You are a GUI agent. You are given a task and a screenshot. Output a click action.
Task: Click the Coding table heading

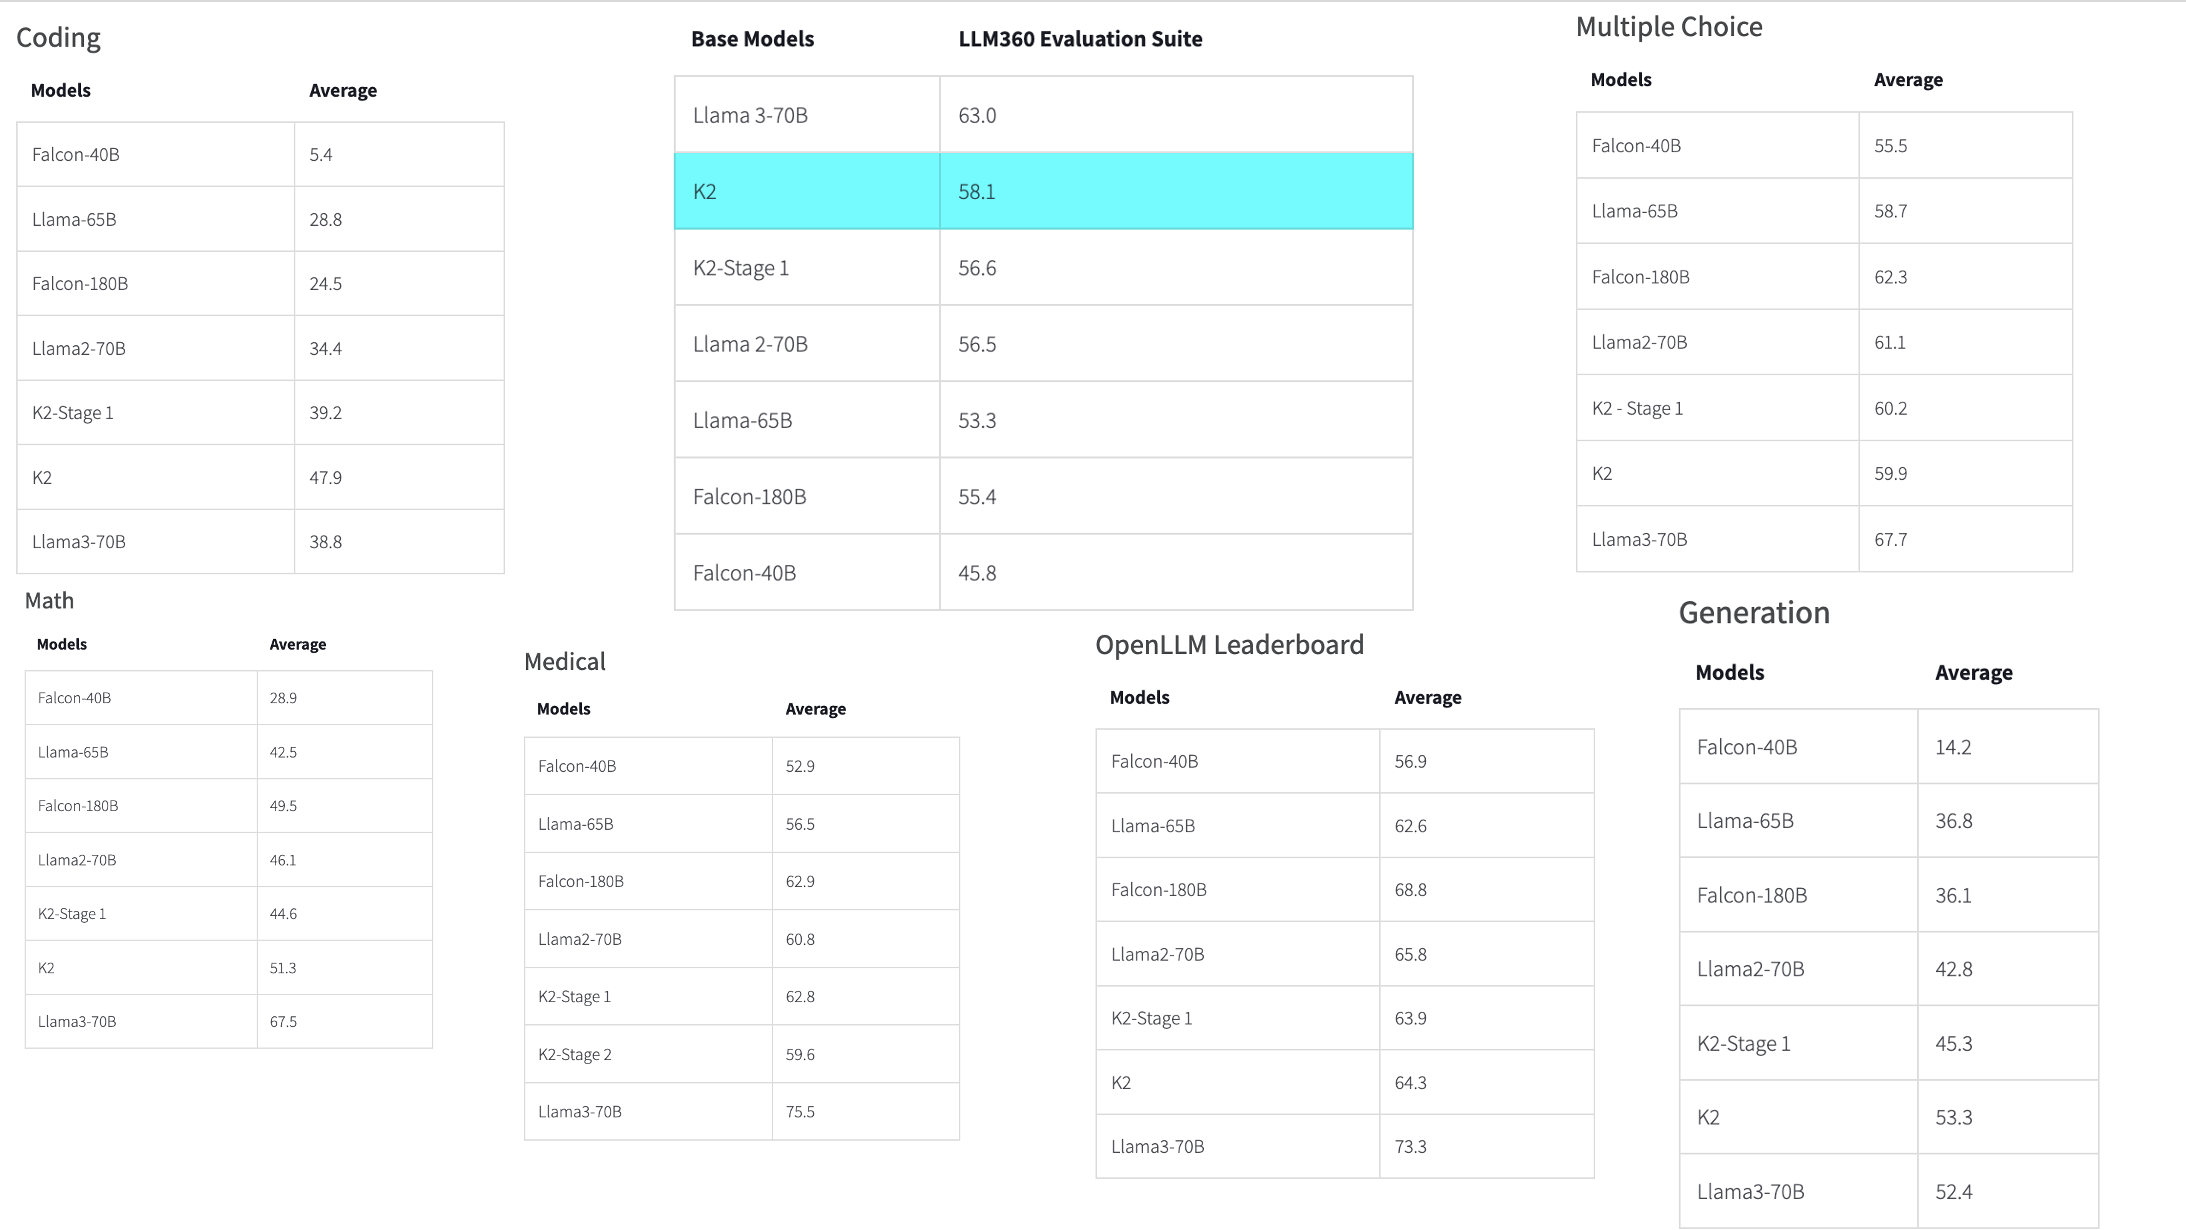coord(58,38)
